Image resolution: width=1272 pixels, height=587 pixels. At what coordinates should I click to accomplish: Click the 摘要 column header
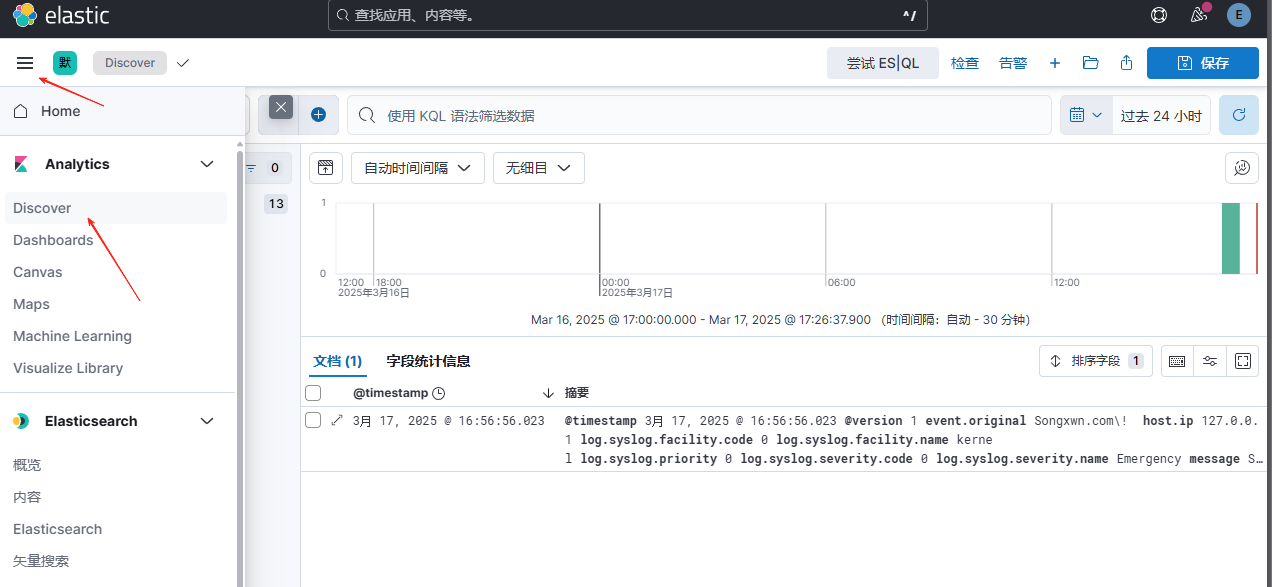point(577,393)
